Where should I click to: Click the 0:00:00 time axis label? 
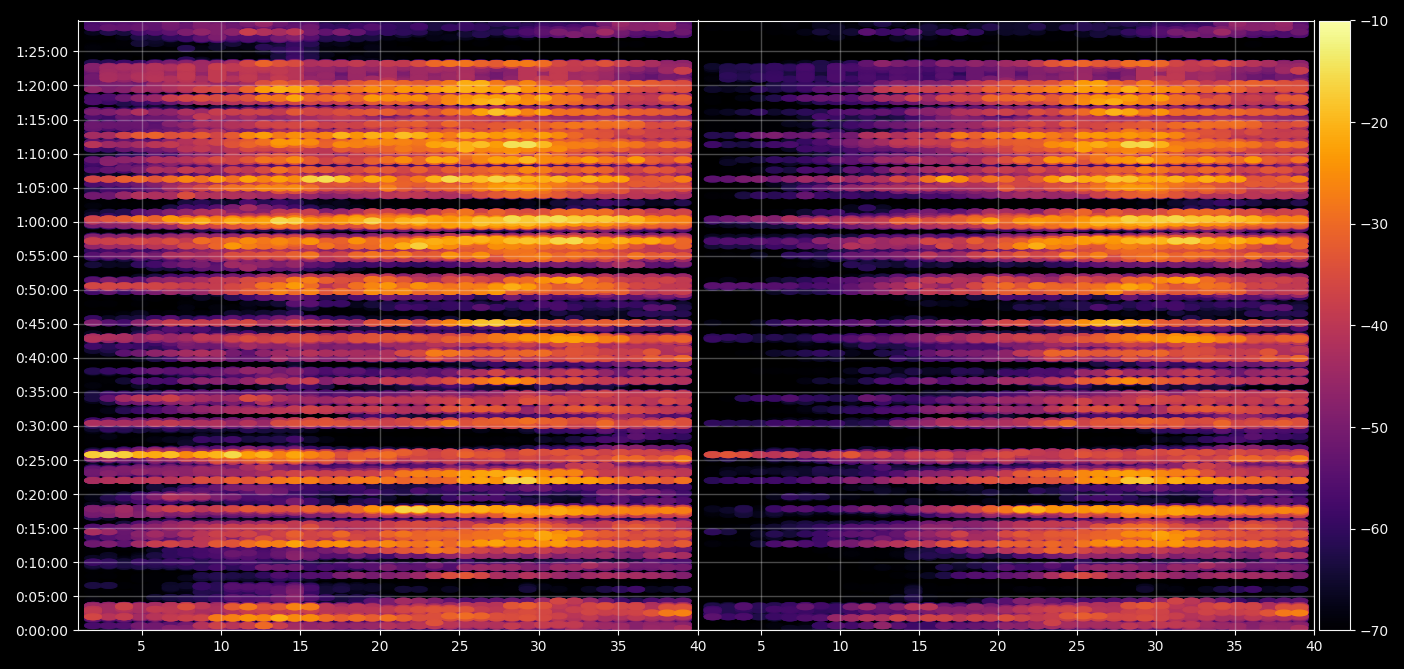click(42, 631)
